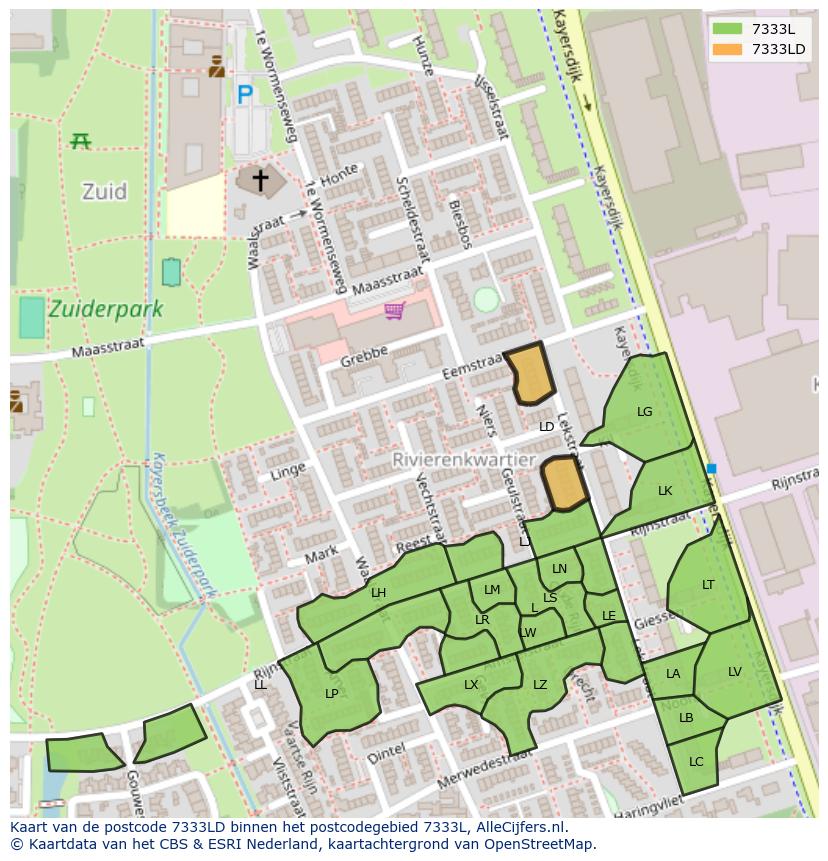The image size is (828, 861).
Task: Click the blue parking P icon
Action: (x=245, y=95)
